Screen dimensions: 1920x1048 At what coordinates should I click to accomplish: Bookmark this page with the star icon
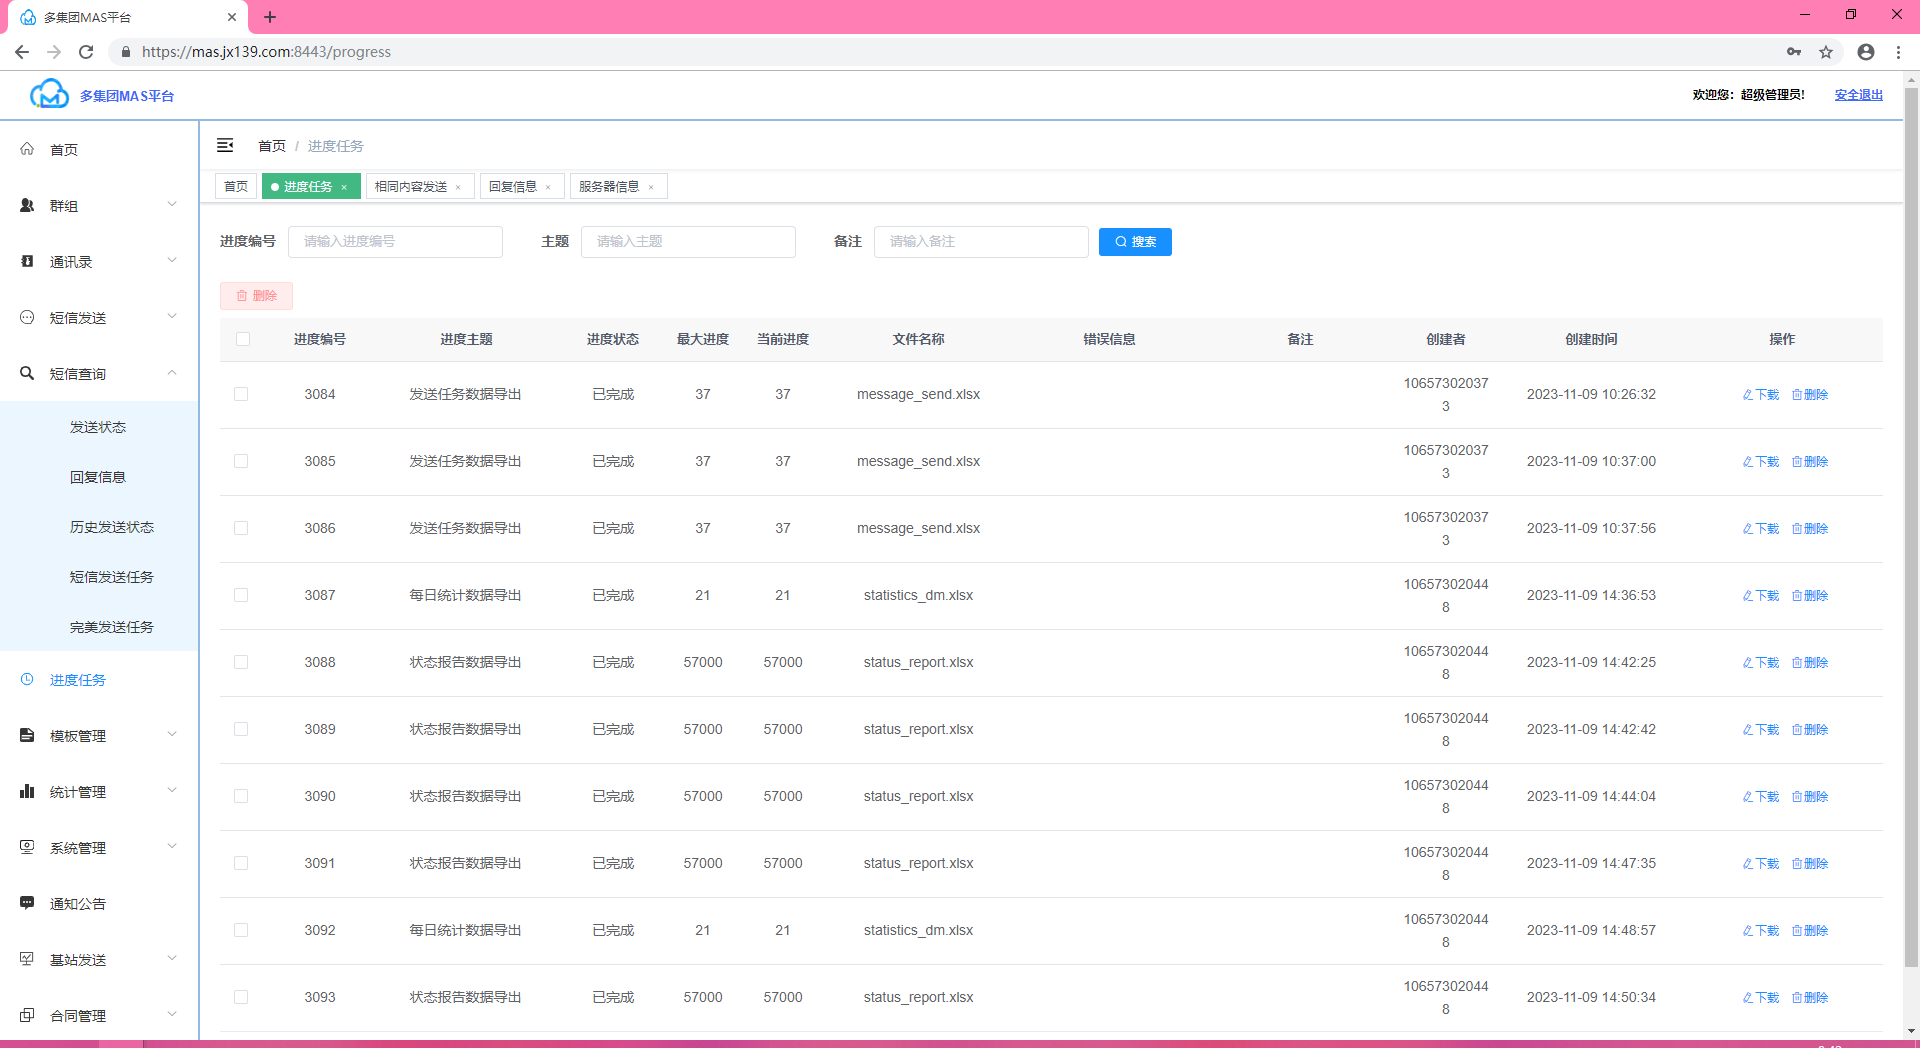click(x=1826, y=52)
